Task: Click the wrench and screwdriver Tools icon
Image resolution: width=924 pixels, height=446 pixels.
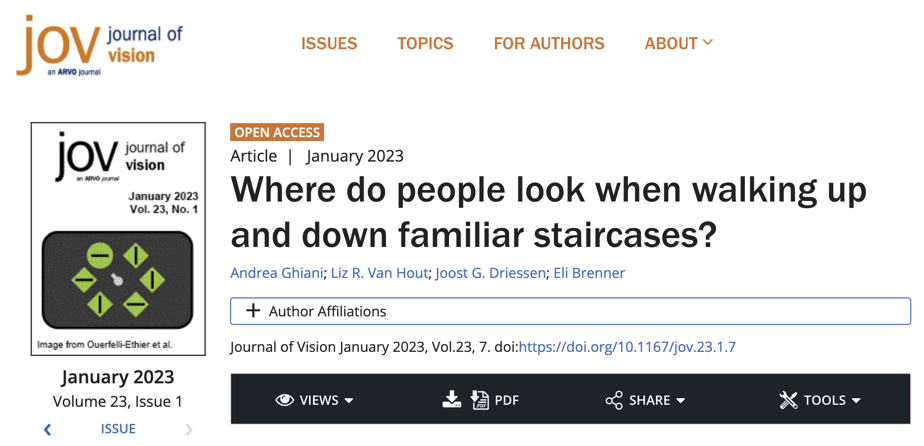Action: coord(789,400)
